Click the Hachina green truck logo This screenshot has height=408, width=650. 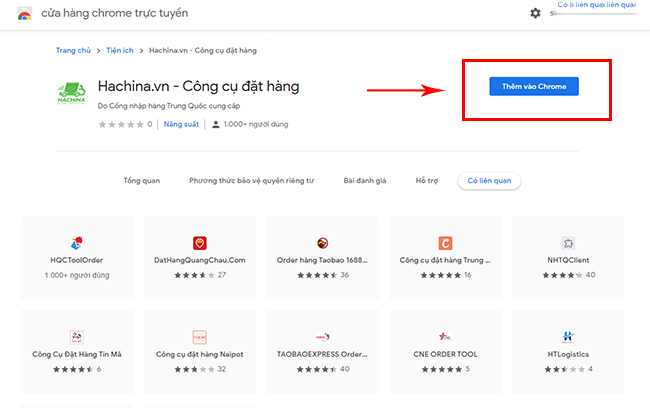point(71,93)
